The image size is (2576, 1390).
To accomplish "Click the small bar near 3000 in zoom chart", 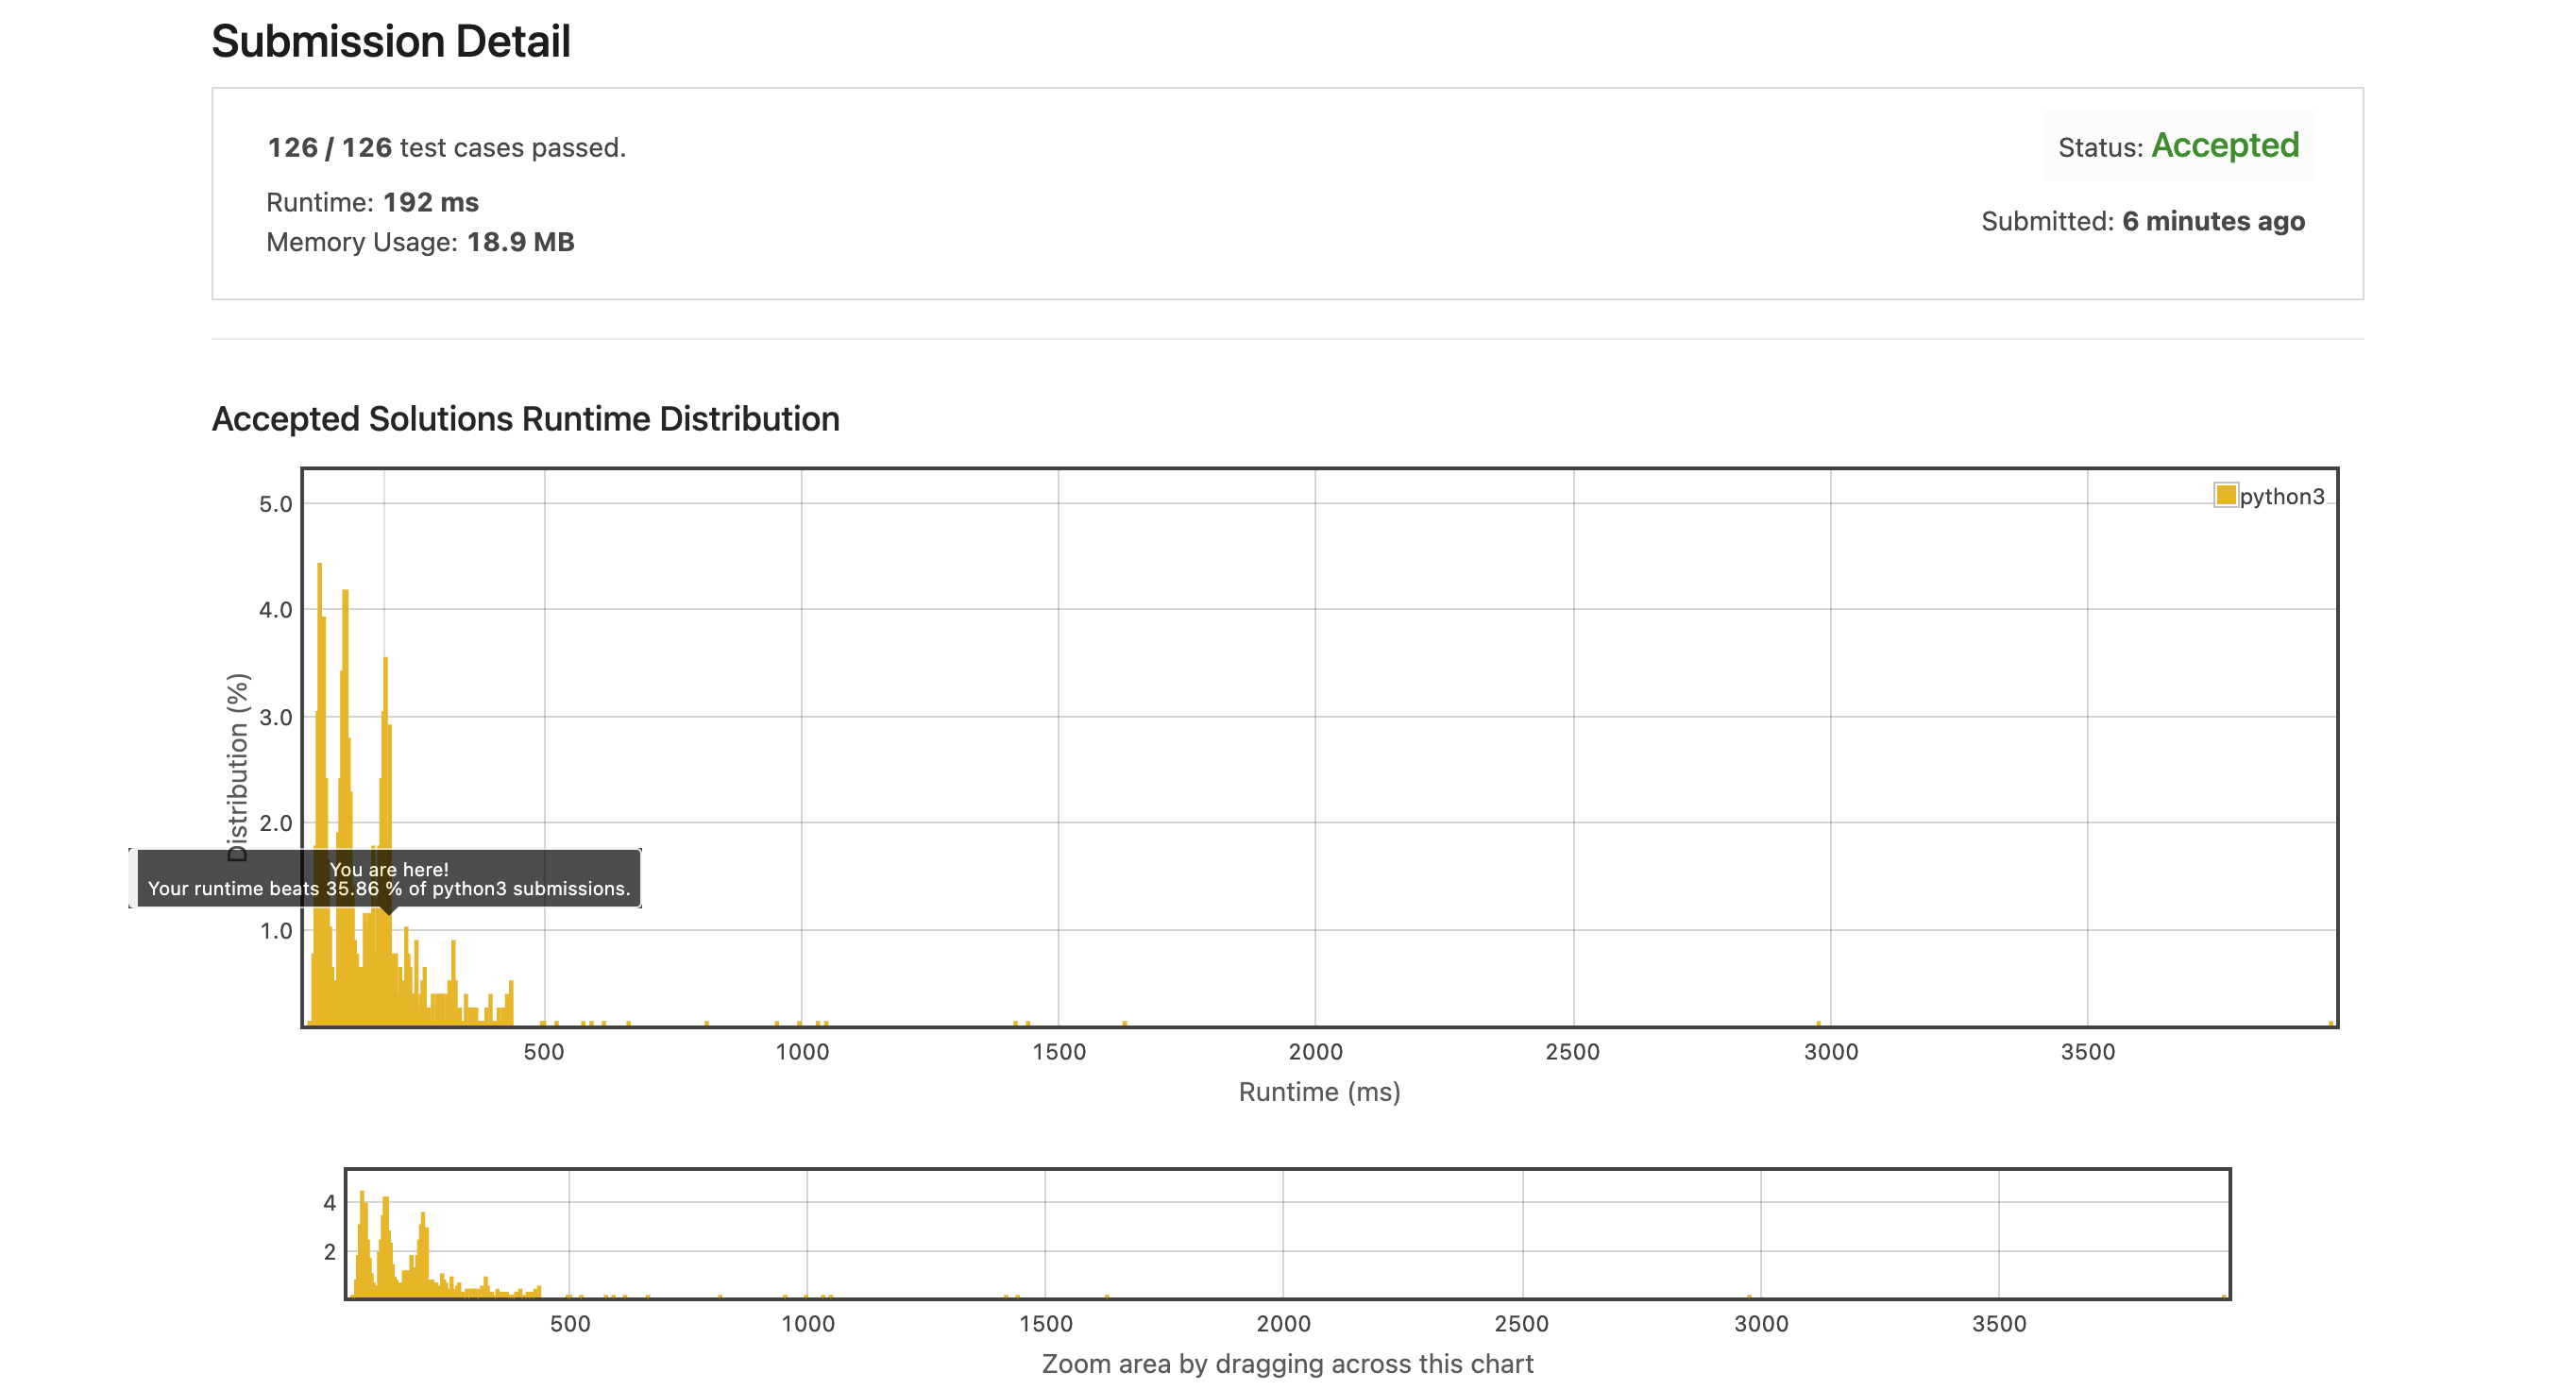I will point(1749,1296).
